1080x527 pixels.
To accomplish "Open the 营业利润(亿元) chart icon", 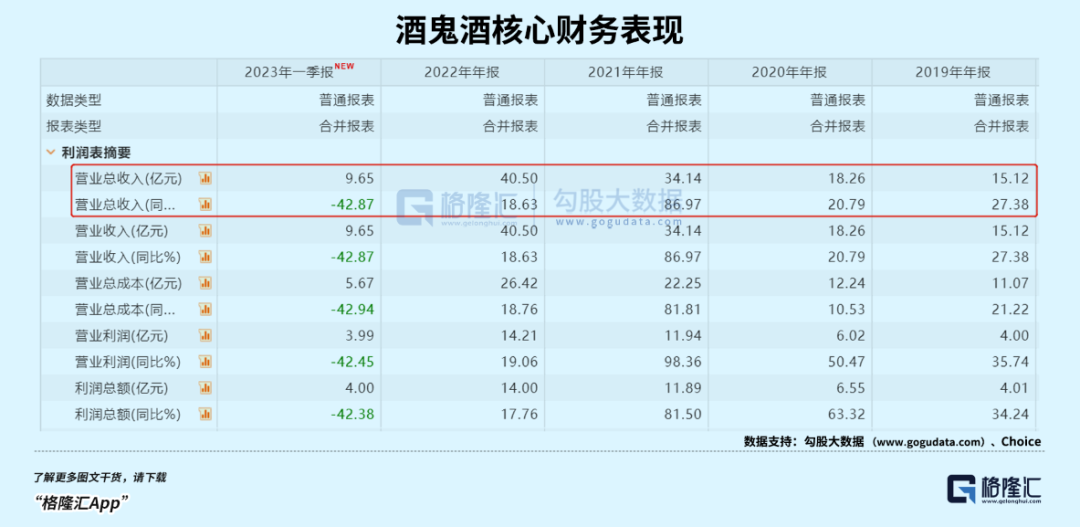I will point(205,335).
